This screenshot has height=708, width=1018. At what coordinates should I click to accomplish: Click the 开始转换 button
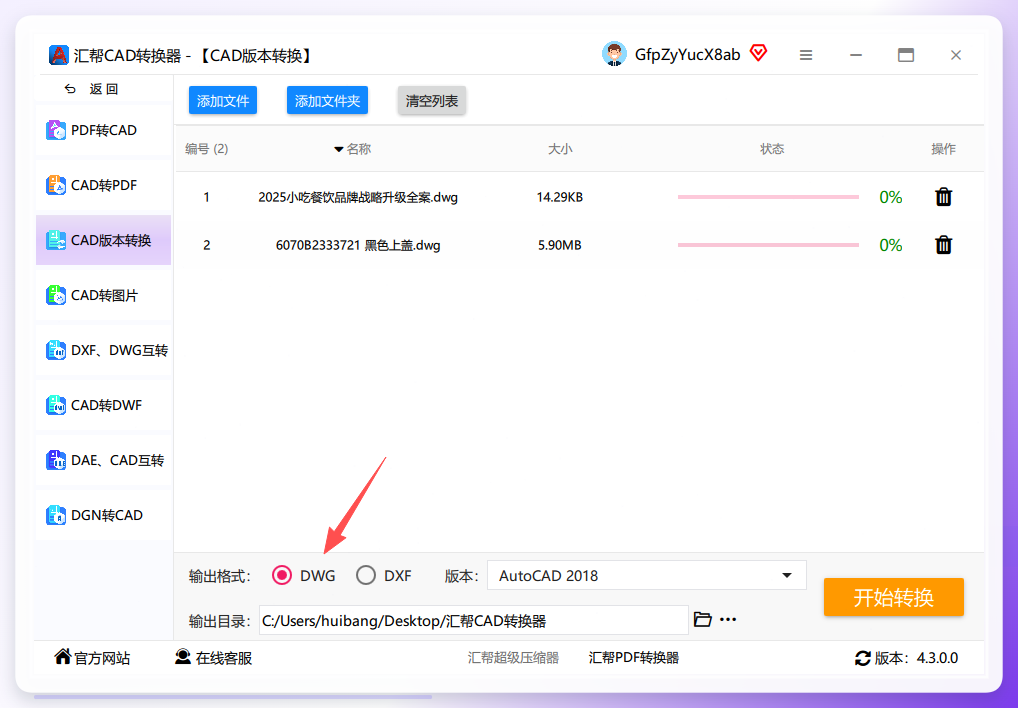[x=893, y=597]
